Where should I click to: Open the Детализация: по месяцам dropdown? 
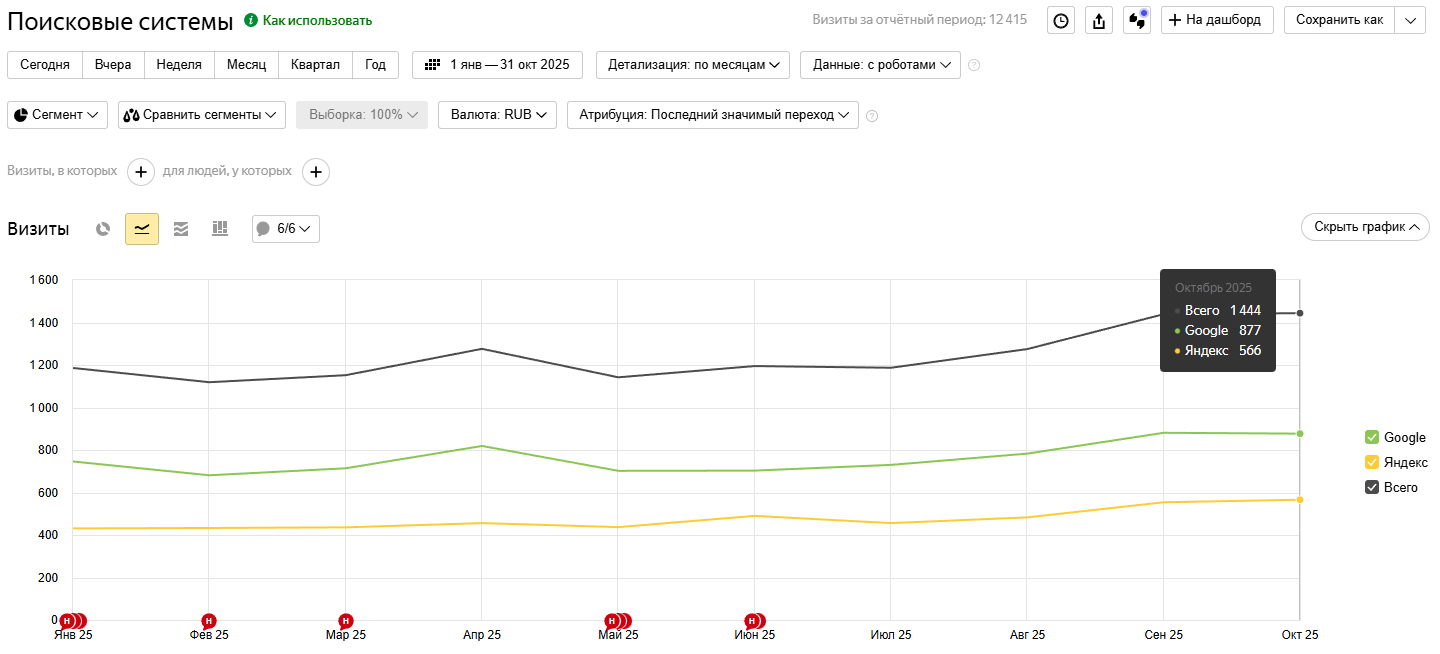(693, 65)
